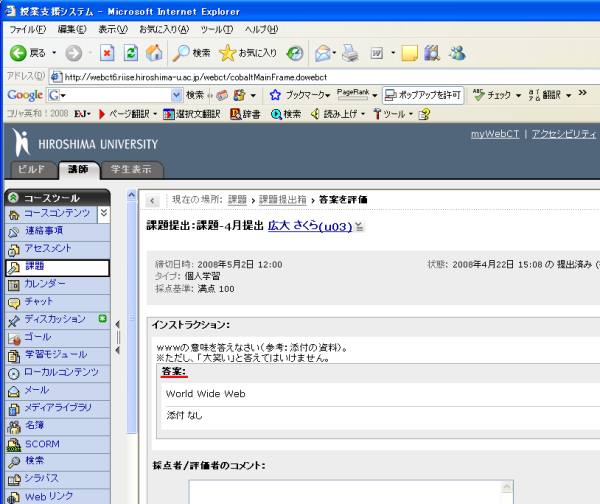Click the アクセシビリティ link
Screen dimensions: 600x504
click(564, 134)
